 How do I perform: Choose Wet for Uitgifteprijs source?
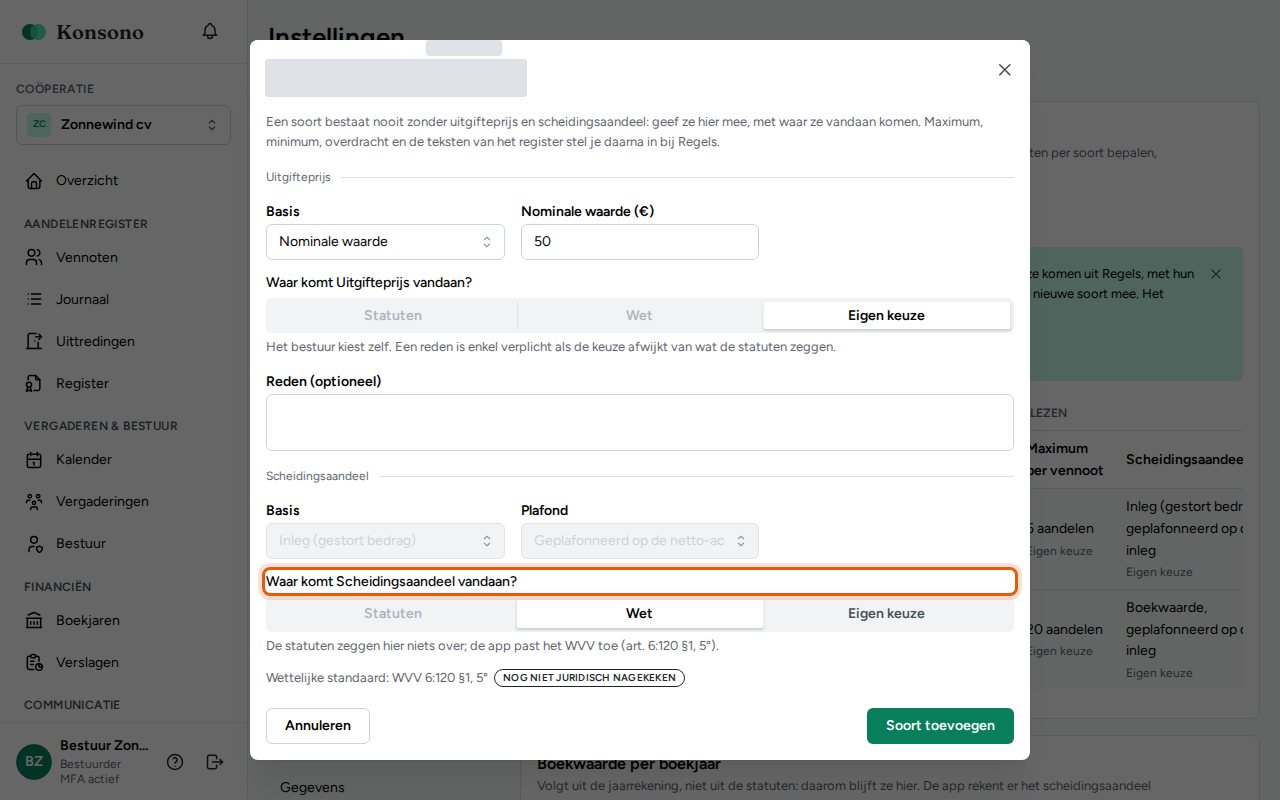pos(639,316)
